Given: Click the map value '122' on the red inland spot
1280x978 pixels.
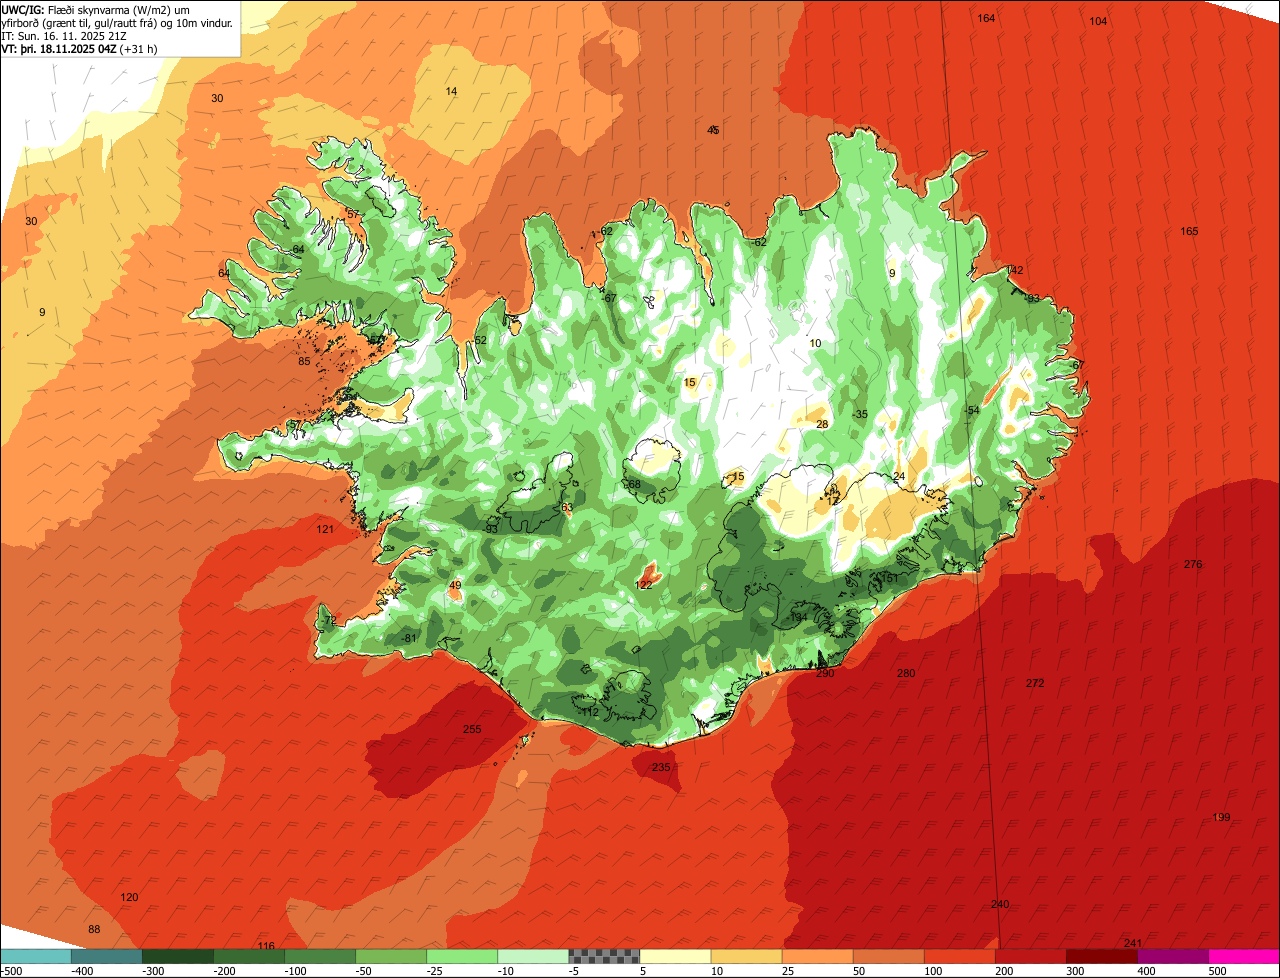Looking at the screenshot, I should pyautogui.click(x=644, y=586).
